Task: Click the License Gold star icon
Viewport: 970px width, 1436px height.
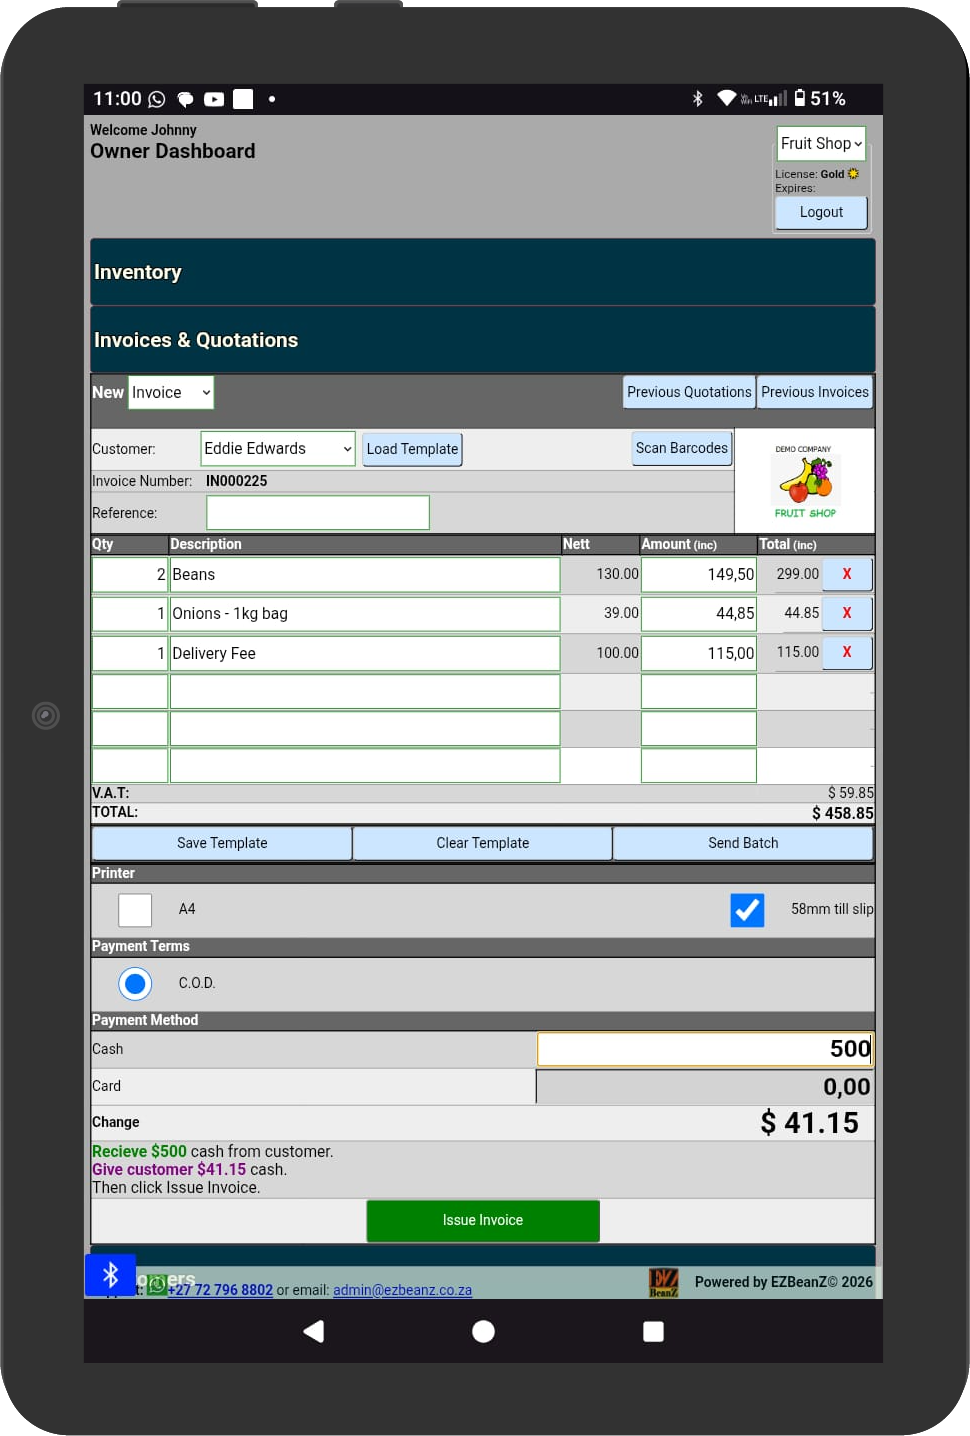Action: point(853,174)
